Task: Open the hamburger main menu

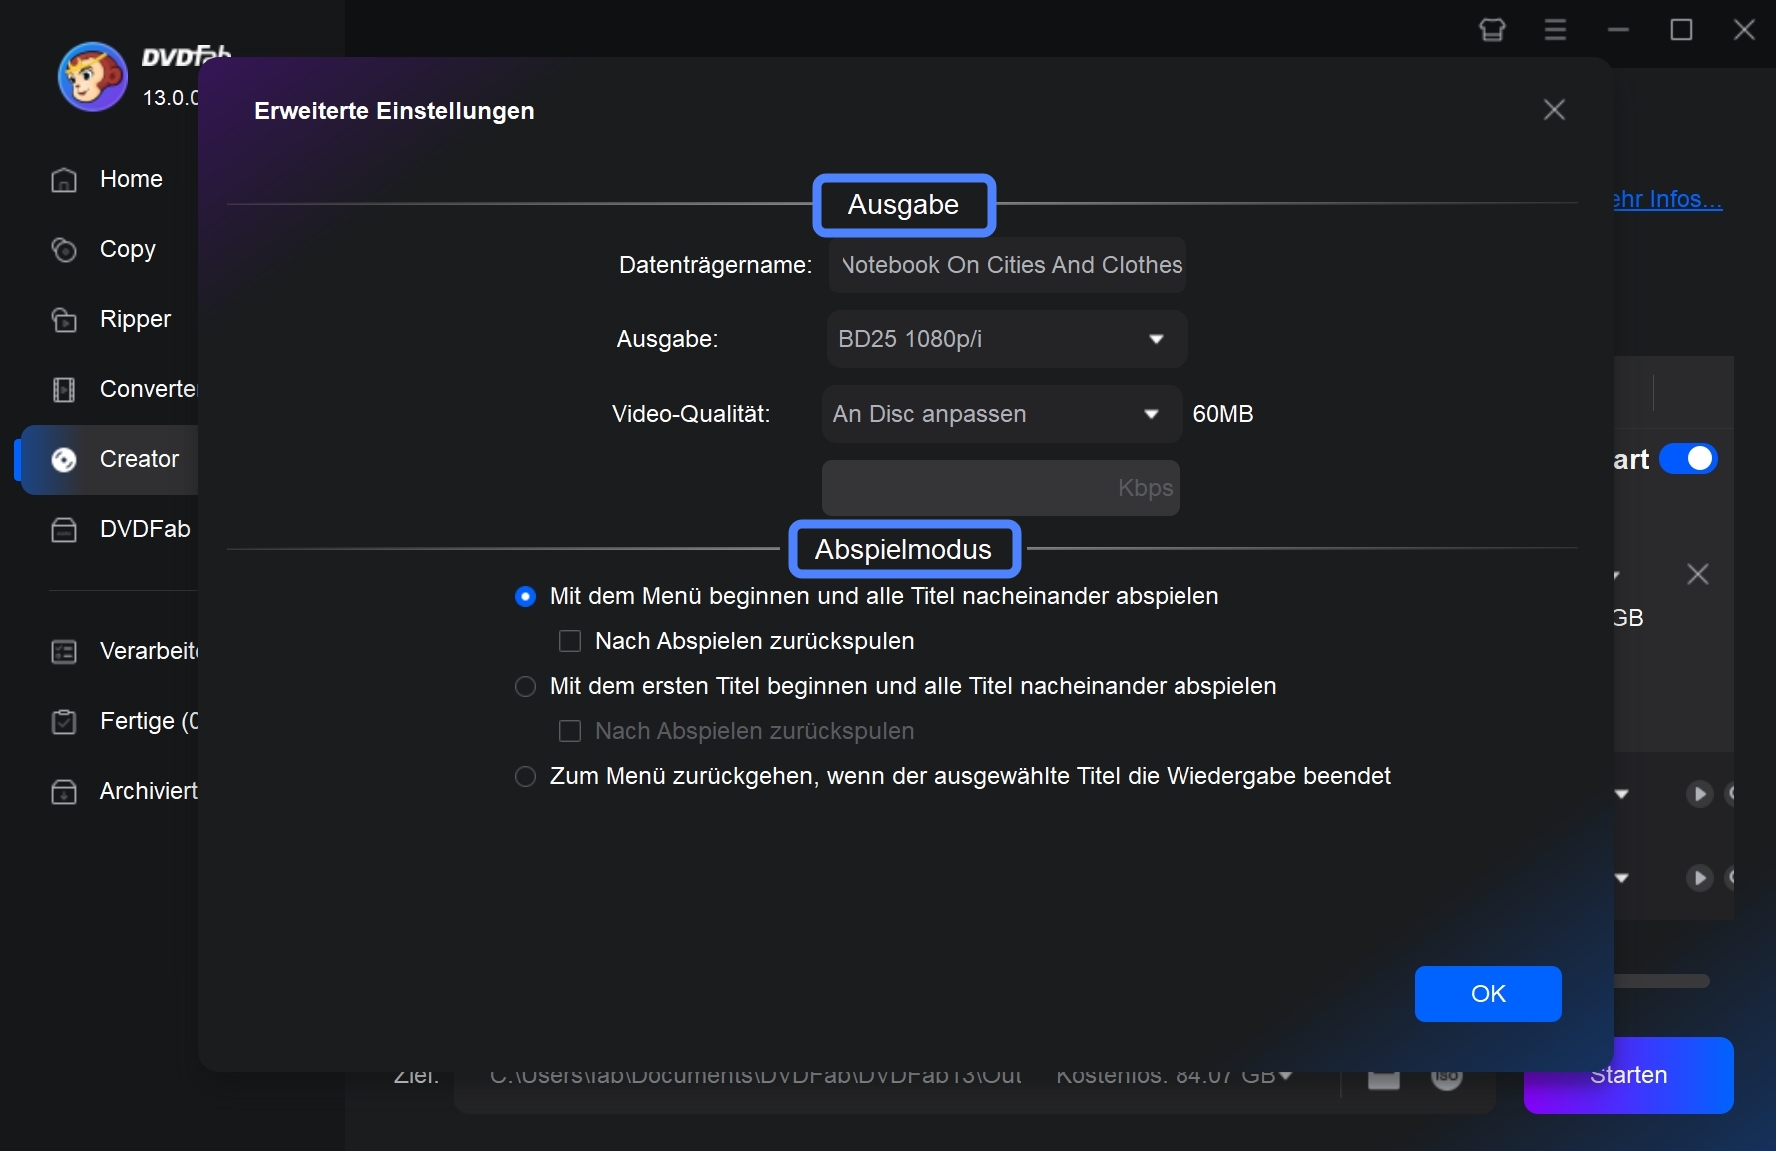Action: (1555, 30)
